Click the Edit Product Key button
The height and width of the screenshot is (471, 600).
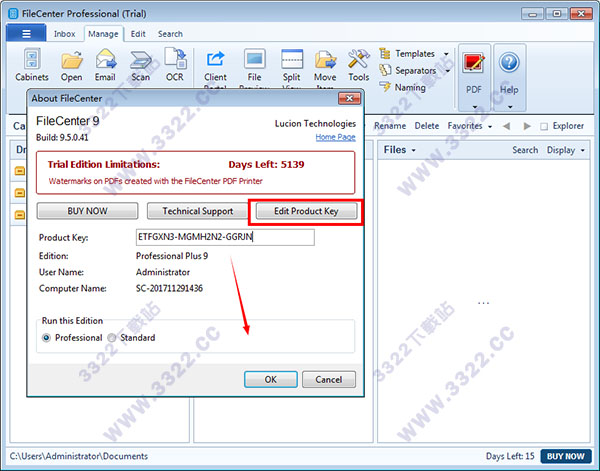(306, 211)
